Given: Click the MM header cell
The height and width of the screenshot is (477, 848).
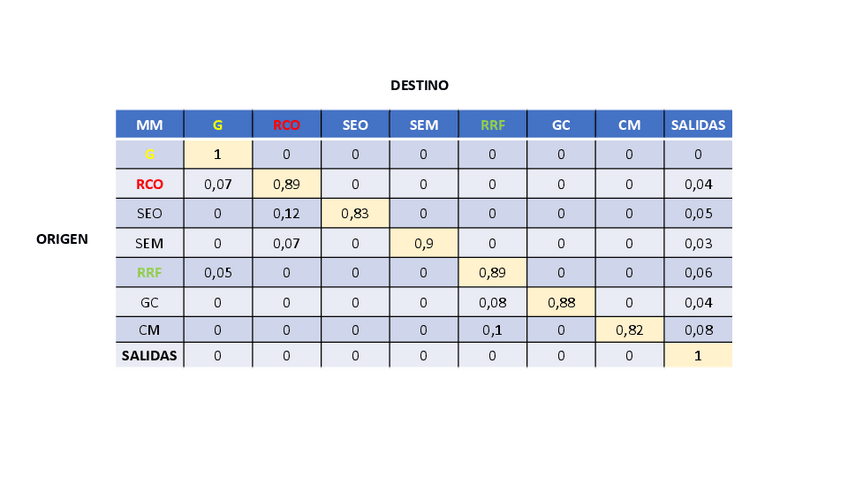Looking at the screenshot, I should pyautogui.click(x=149, y=125).
